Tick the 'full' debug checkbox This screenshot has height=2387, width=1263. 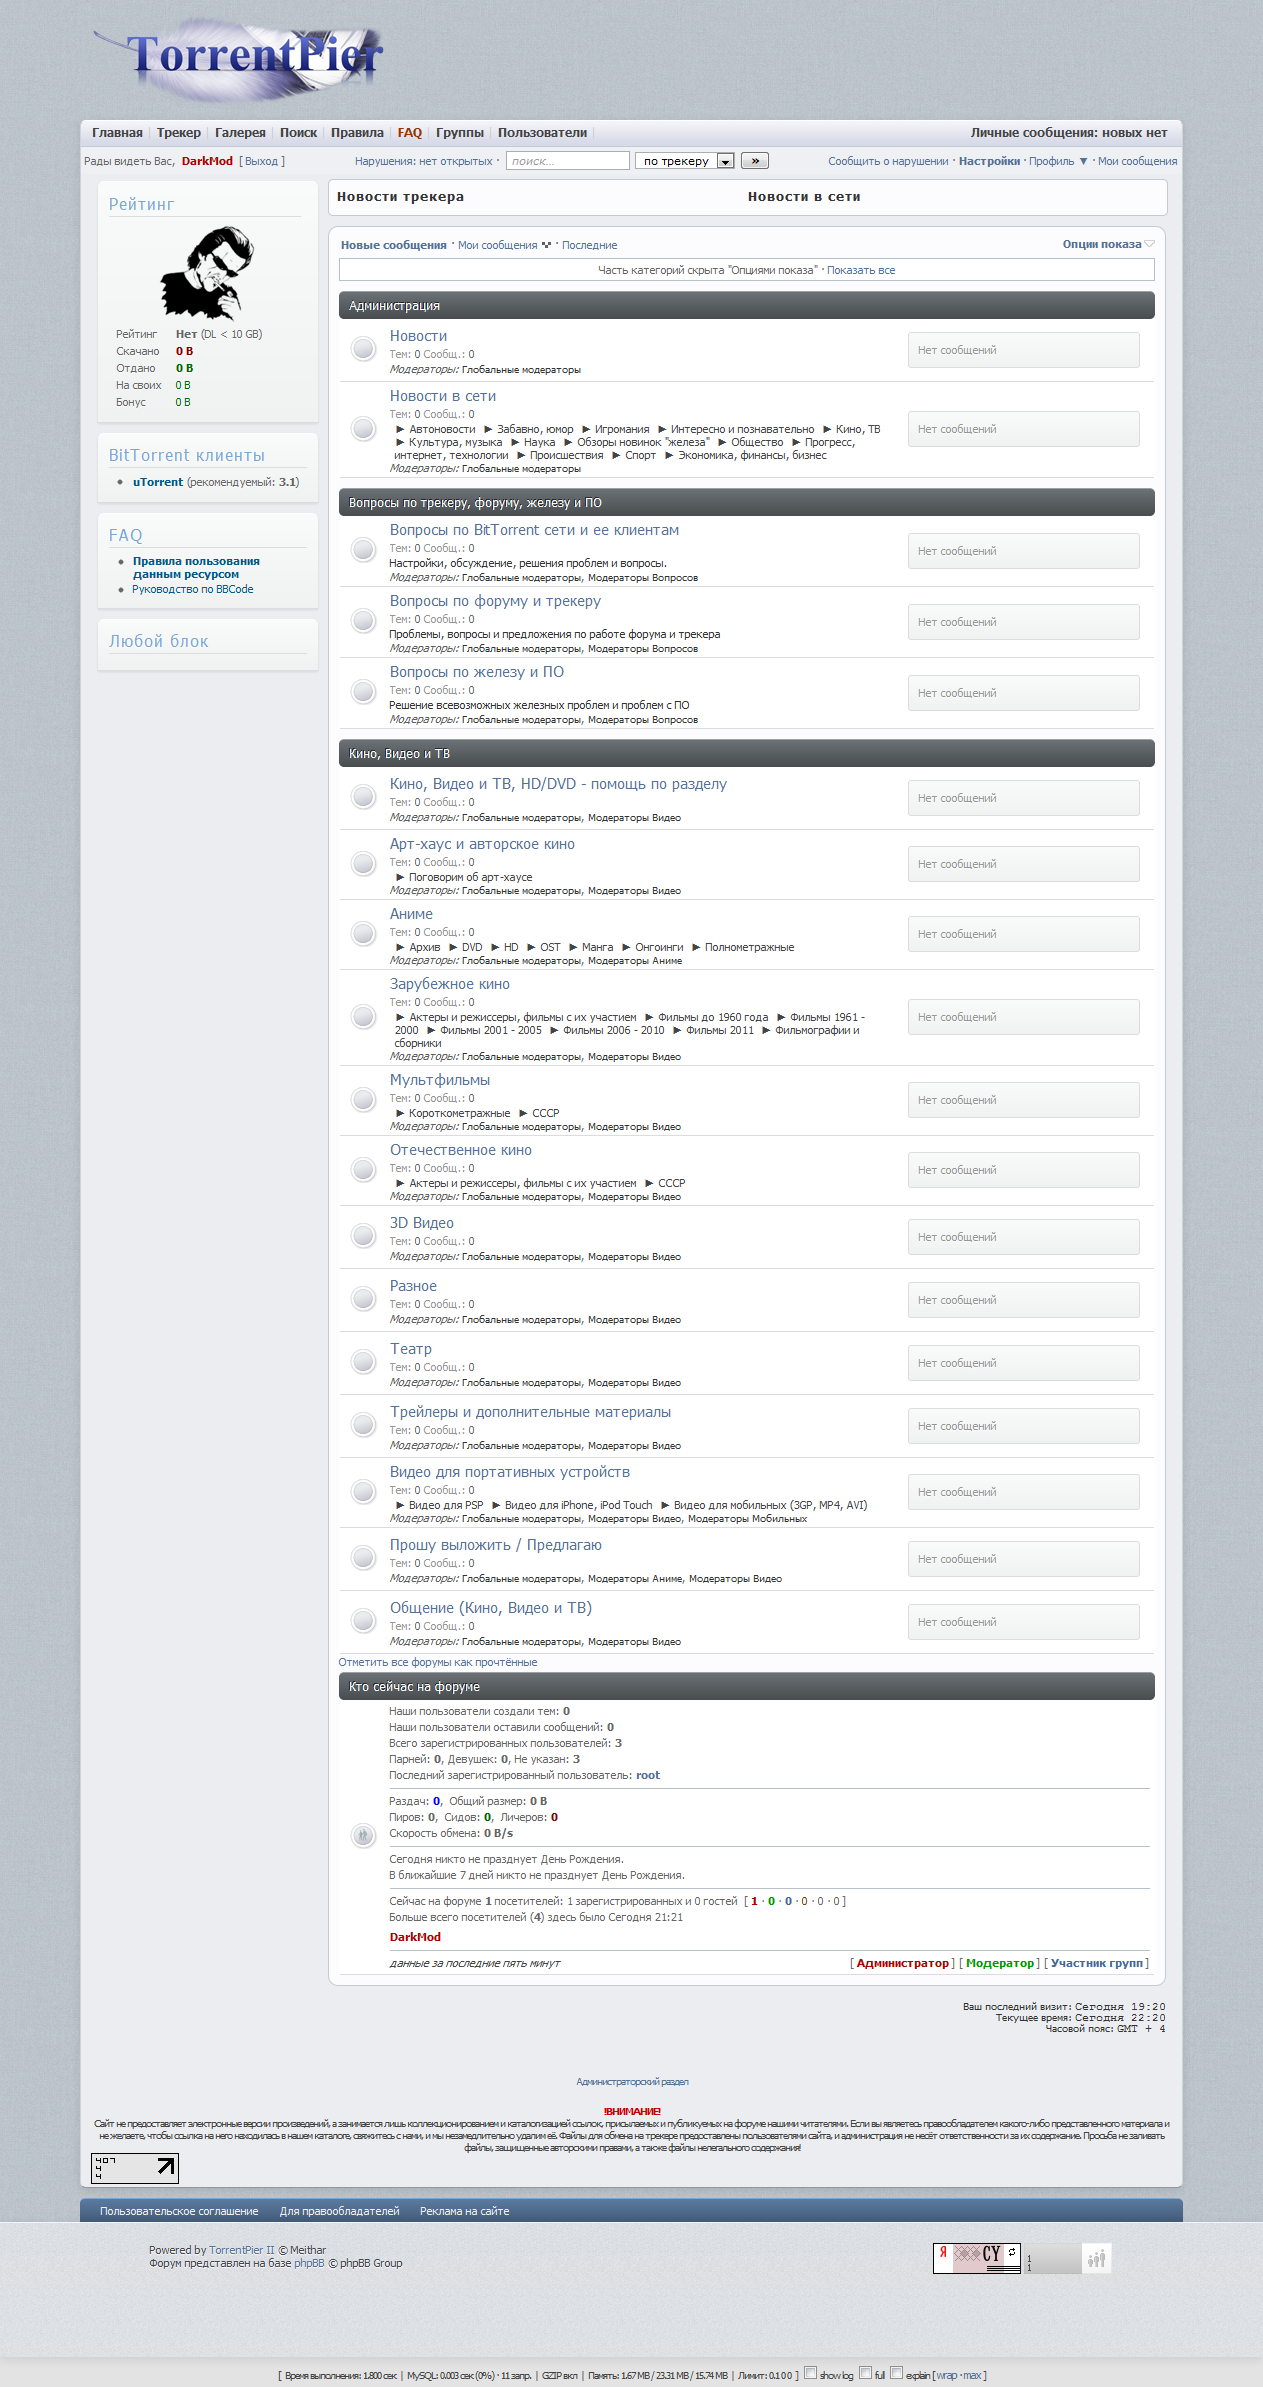click(866, 2372)
